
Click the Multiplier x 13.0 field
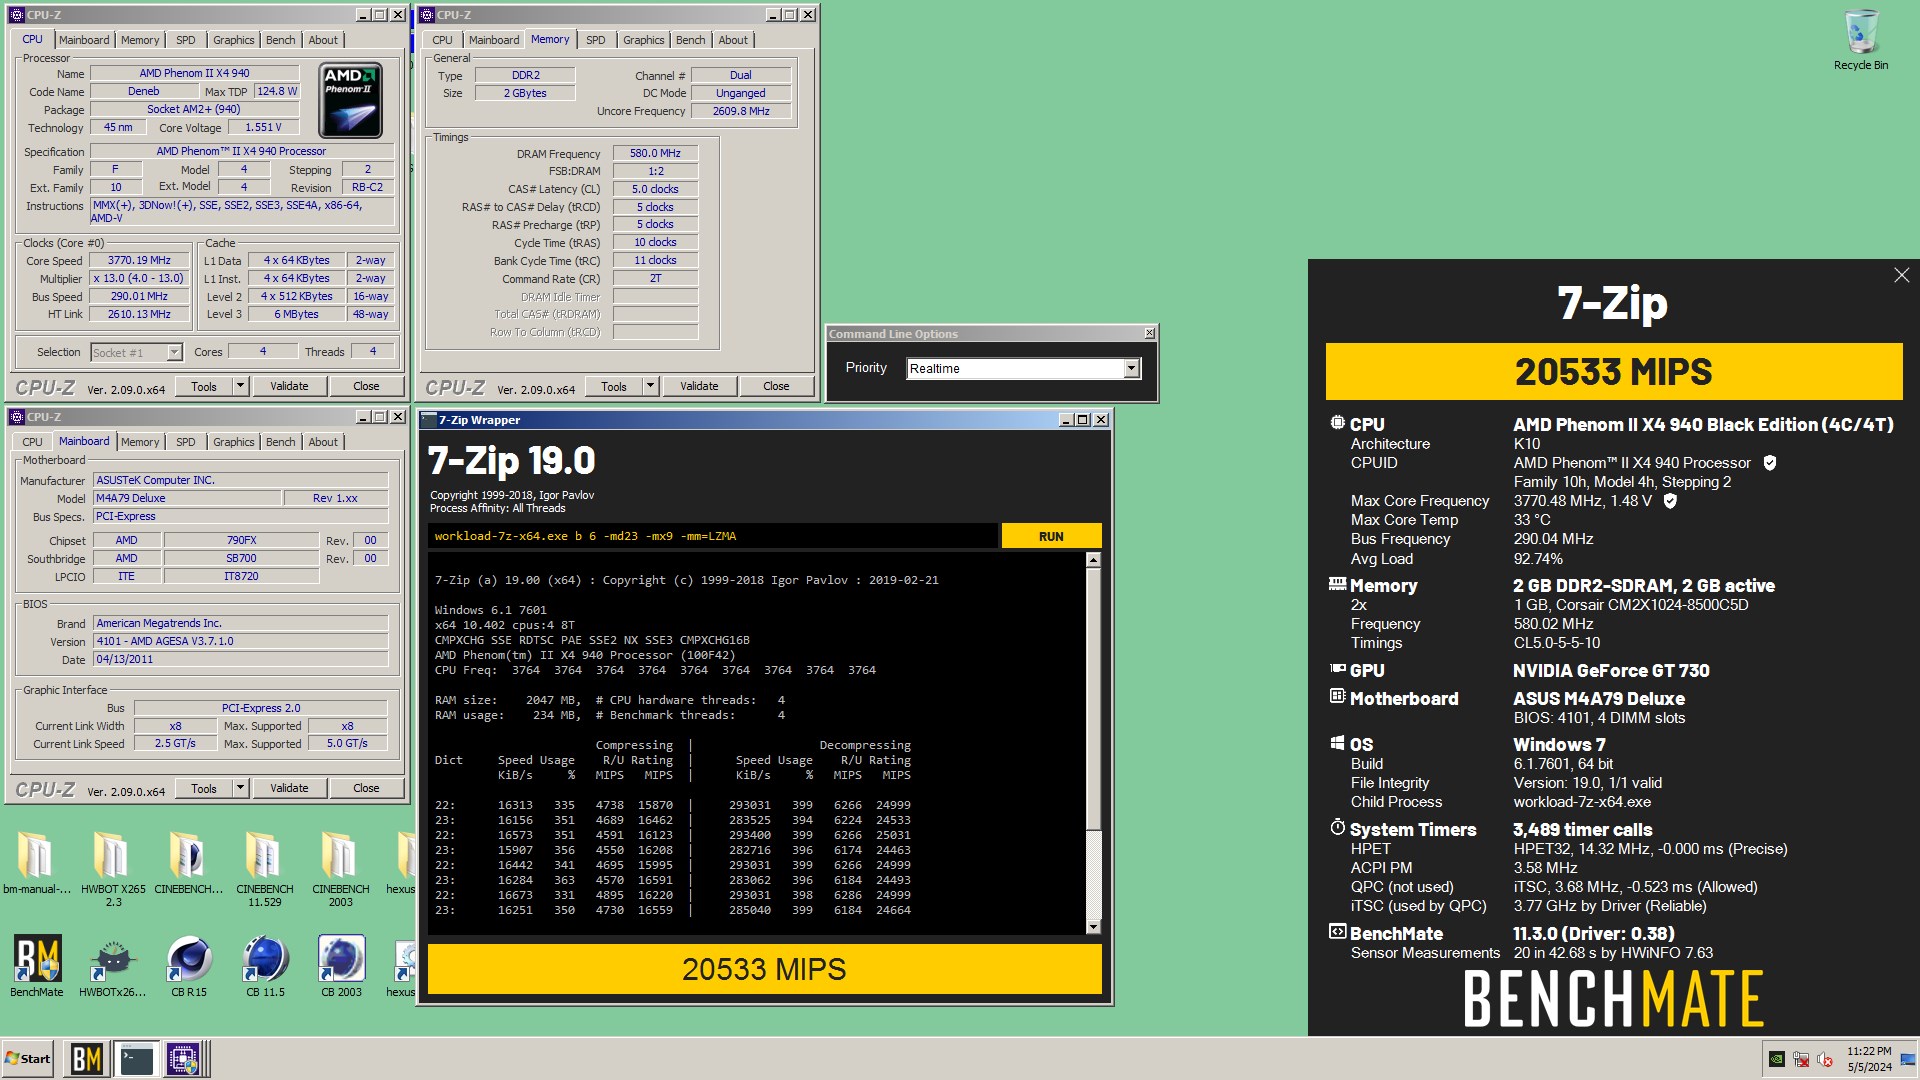(x=140, y=278)
